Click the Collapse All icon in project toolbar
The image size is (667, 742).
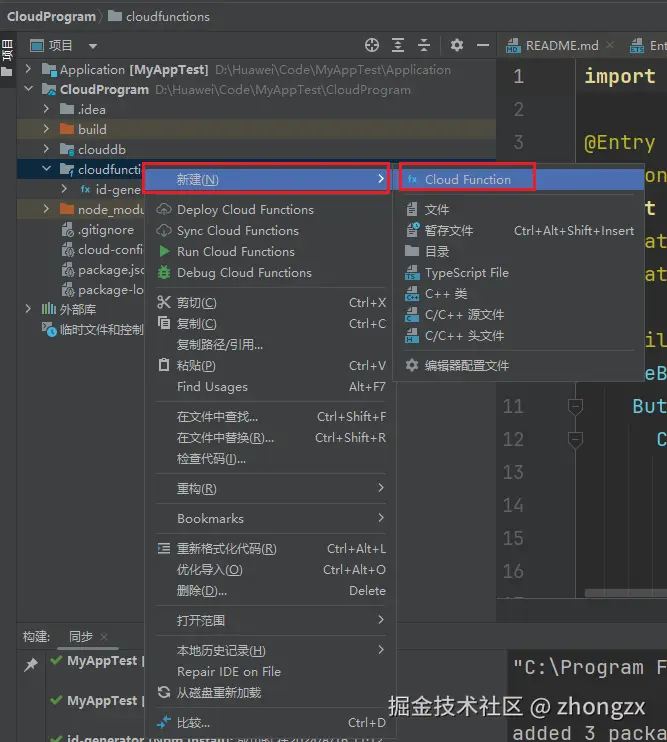coord(424,45)
